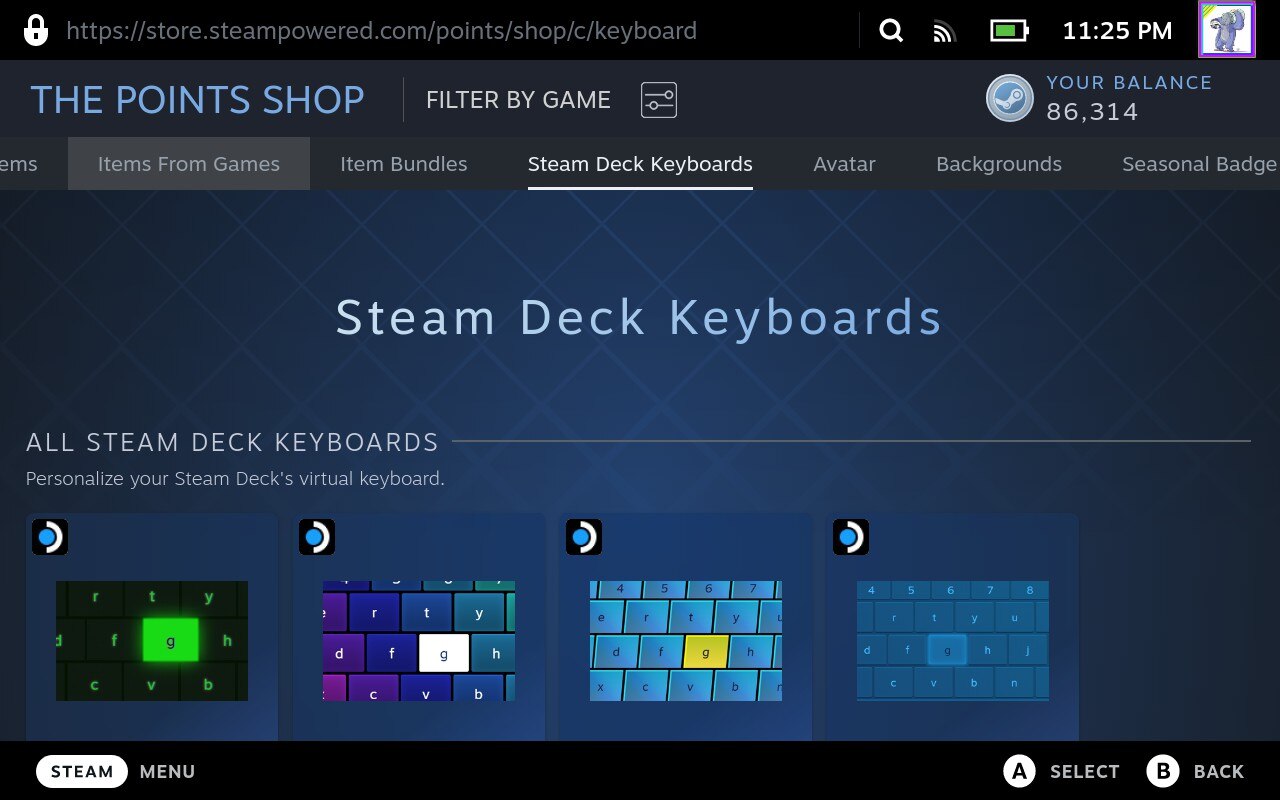Click the SELECT label in the footer
Image resolution: width=1280 pixels, height=800 pixels.
[1085, 771]
